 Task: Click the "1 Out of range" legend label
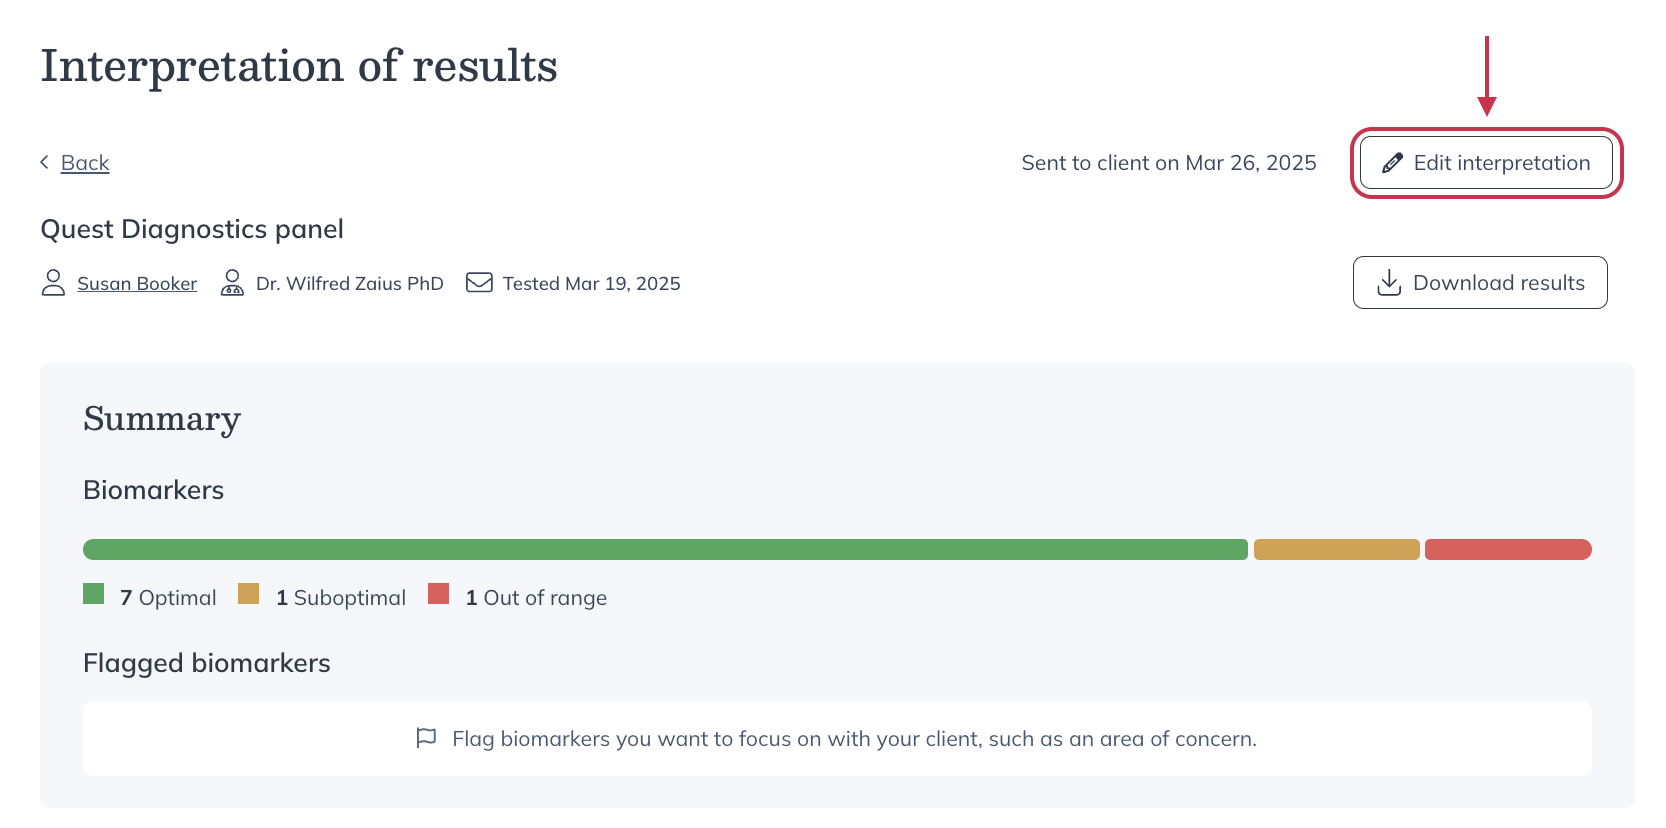pos(536,598)
